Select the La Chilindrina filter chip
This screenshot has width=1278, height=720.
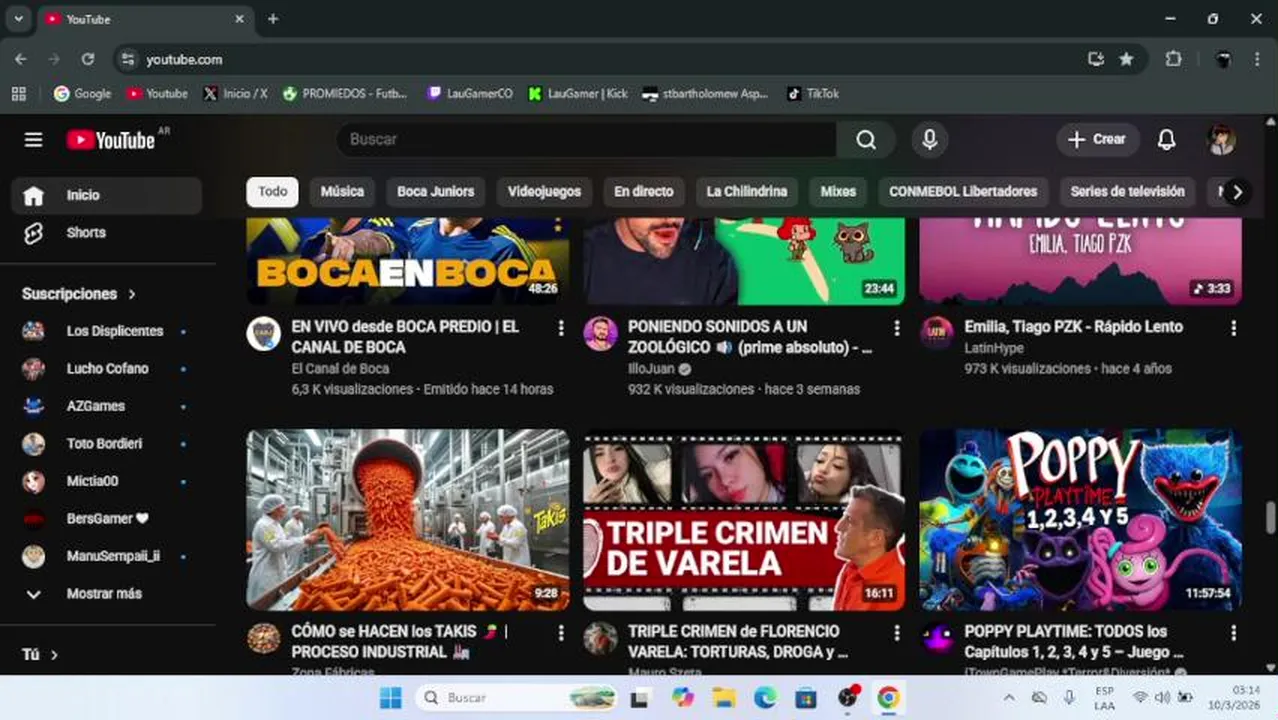pyautogui.click(x=747, y=192)
